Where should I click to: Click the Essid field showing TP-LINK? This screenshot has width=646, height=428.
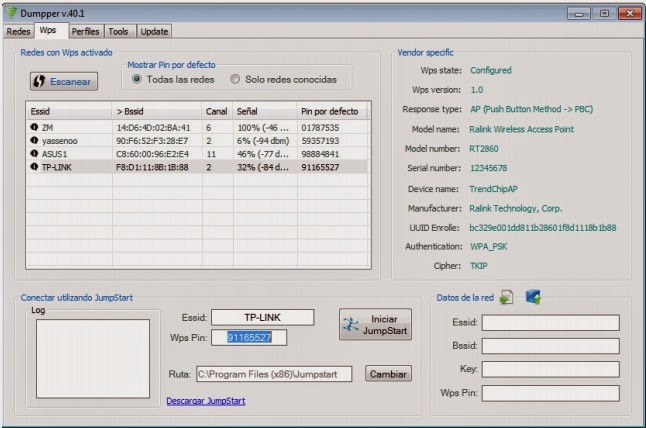coord(263,317)
